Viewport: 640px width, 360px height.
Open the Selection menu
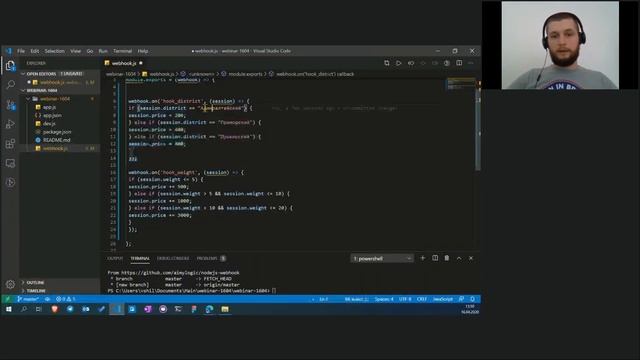pyautogui.click(x=55, y=51)
